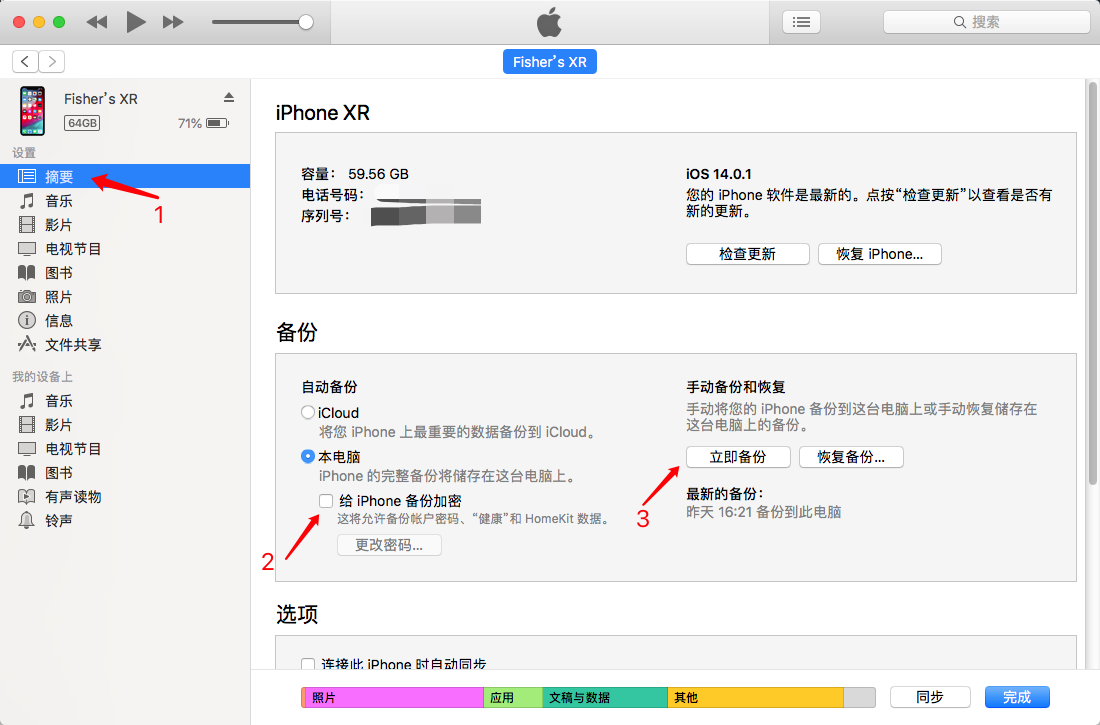The height and width of the screenshot is (725, 1100).
Task: Click the 检查更新 button
Action: [x=747, y=254]
